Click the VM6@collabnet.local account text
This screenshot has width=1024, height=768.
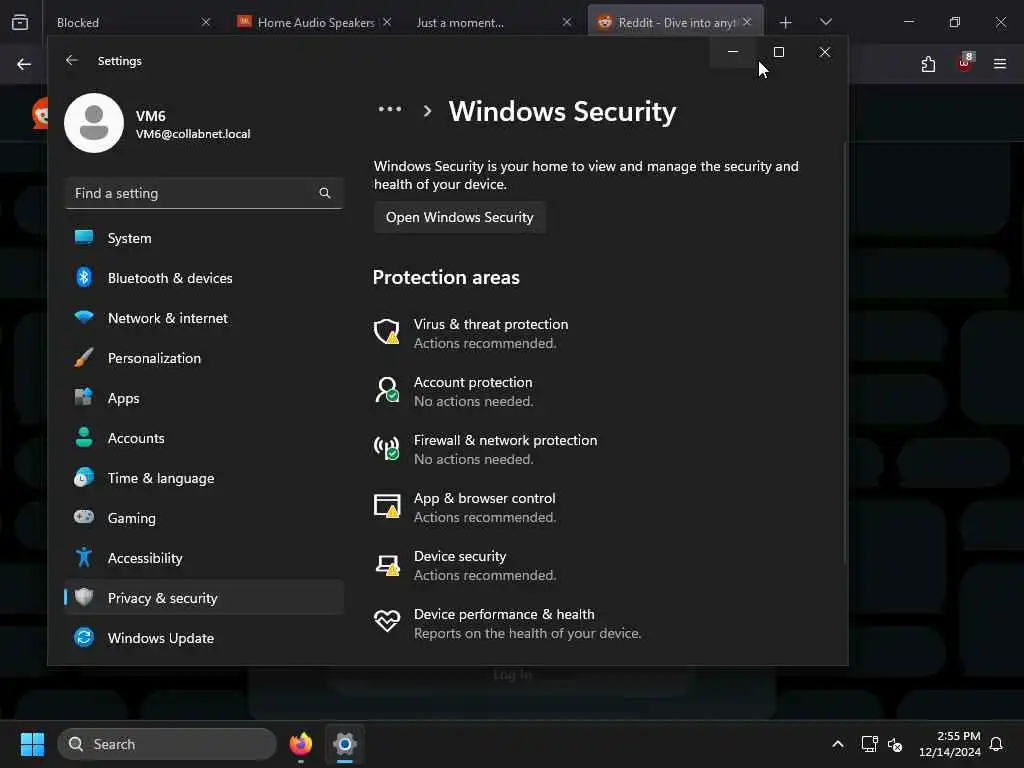coord(193,134)
